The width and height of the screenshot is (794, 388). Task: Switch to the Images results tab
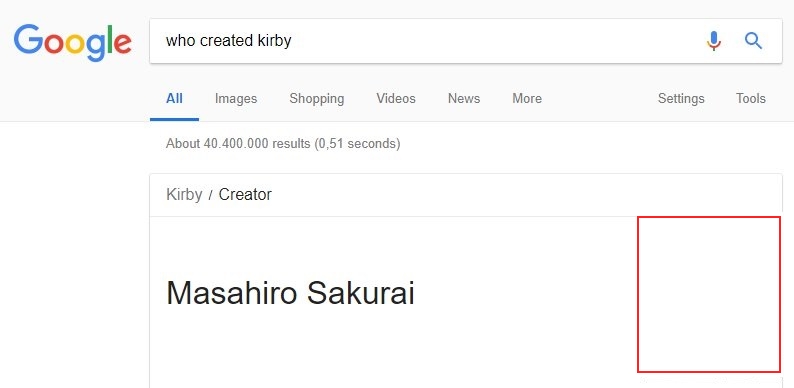(x=236, y=98)
